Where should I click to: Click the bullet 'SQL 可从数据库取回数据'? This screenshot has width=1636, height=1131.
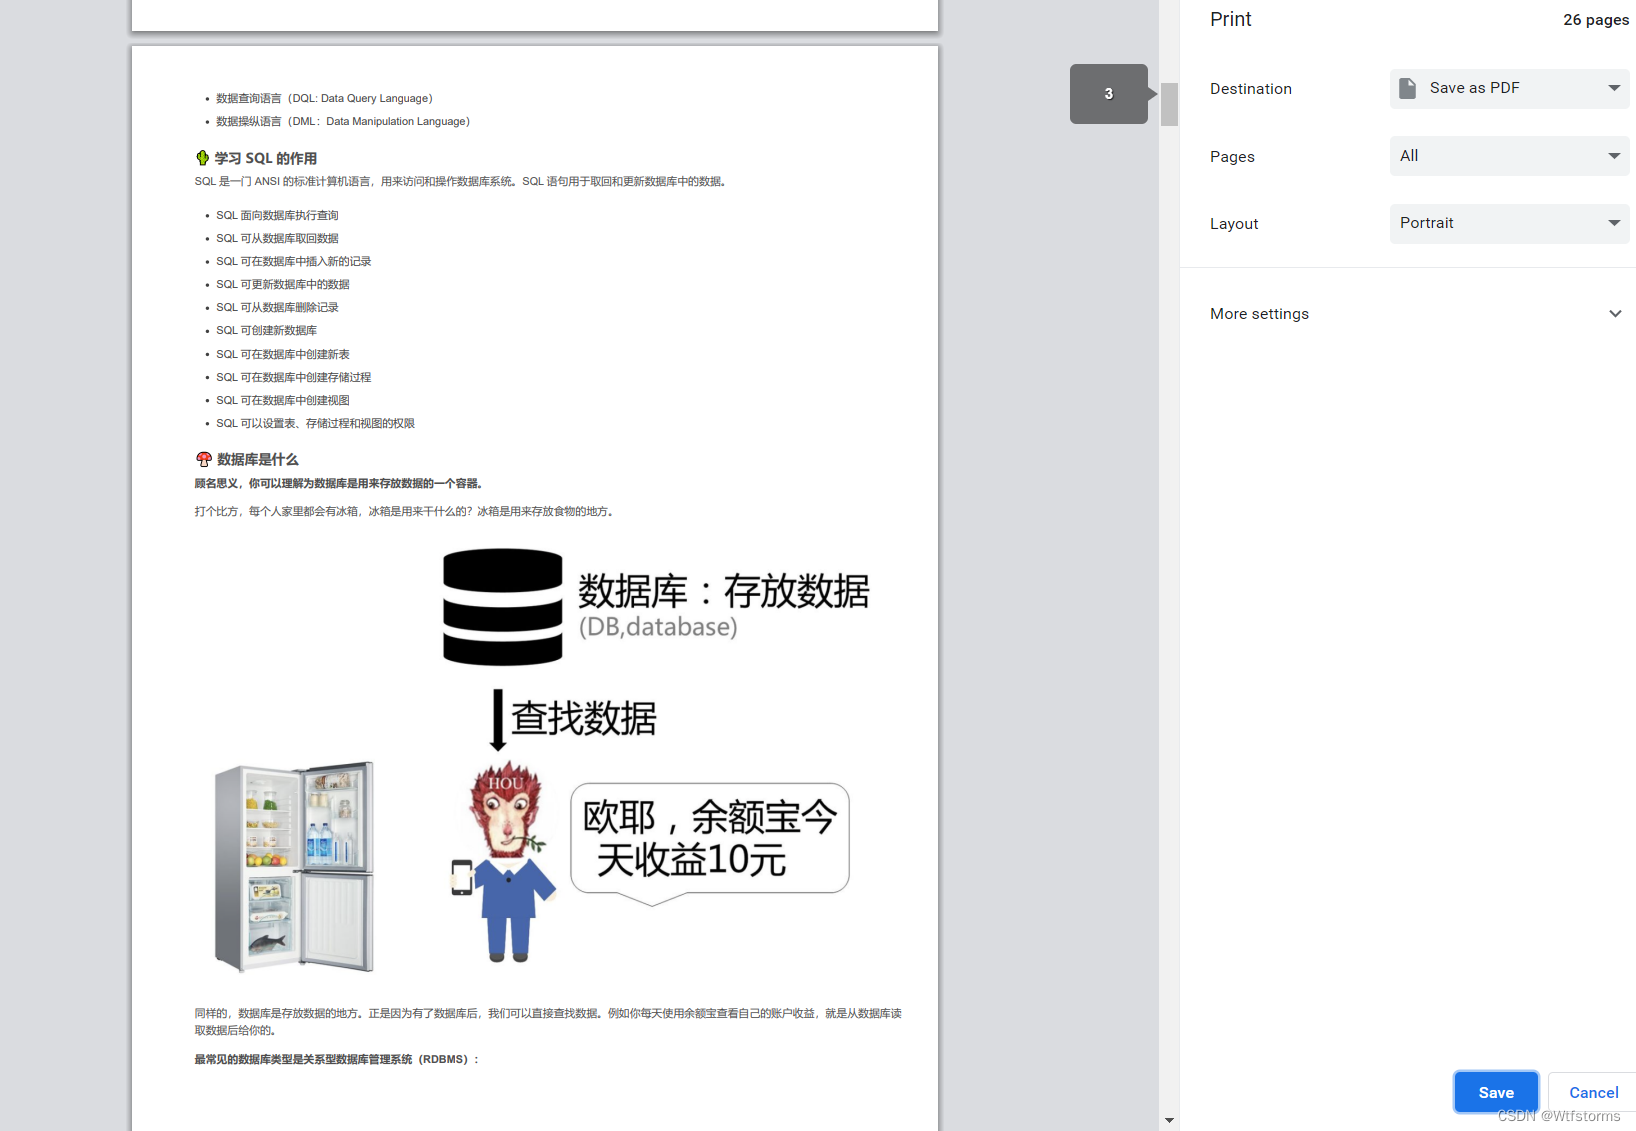coord(277,238)
